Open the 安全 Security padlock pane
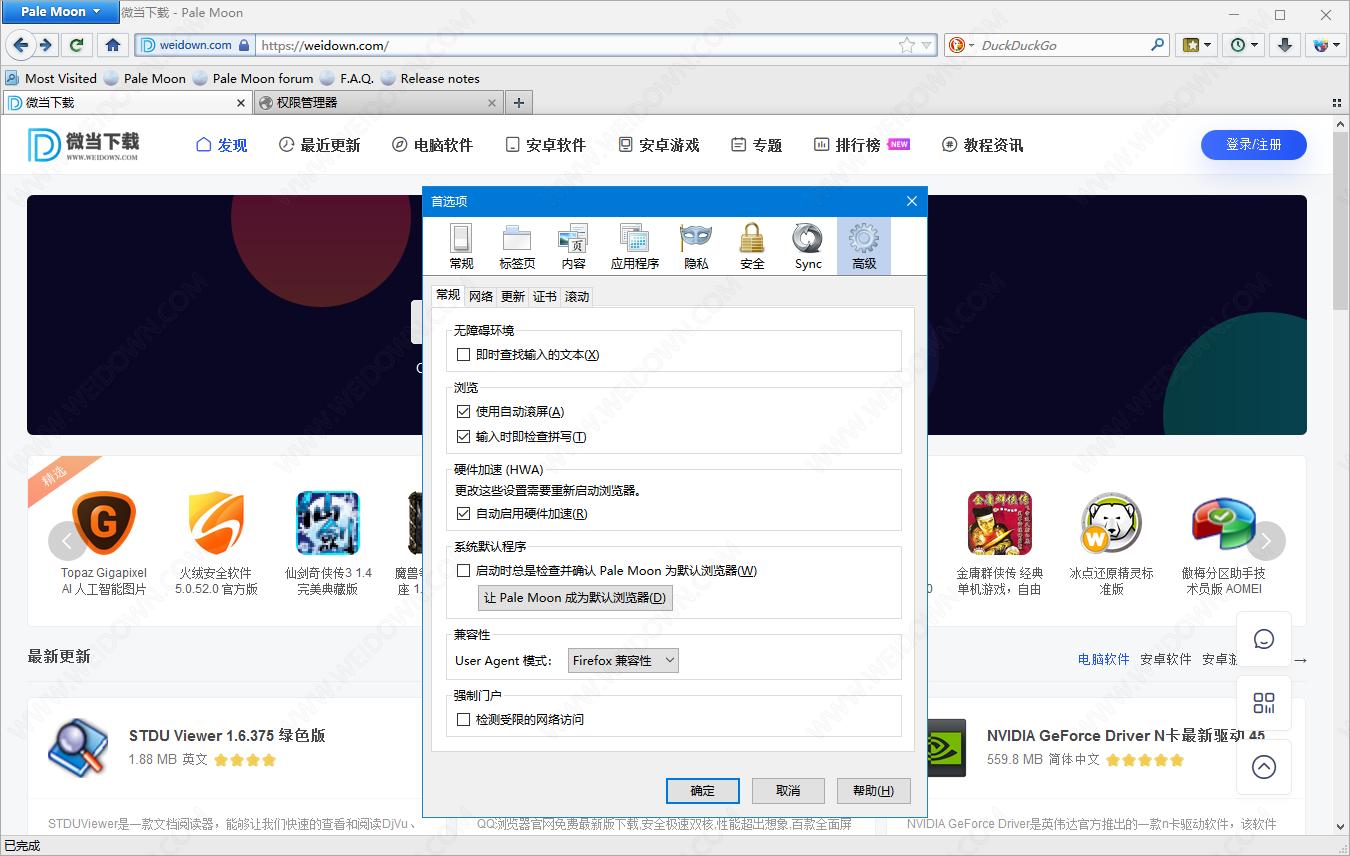Viewport: 1350px width, 856px height. pyautogui.click(x=752, y=246)
